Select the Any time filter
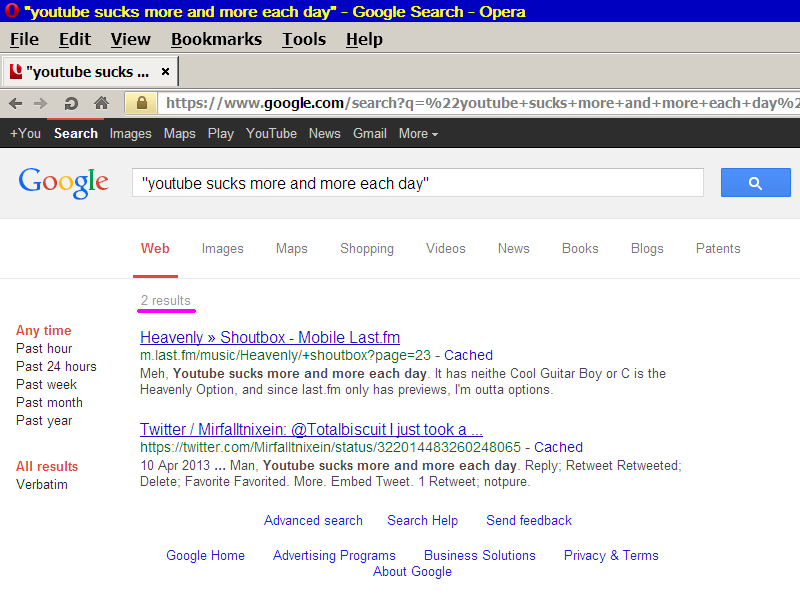 click(43, 331)
